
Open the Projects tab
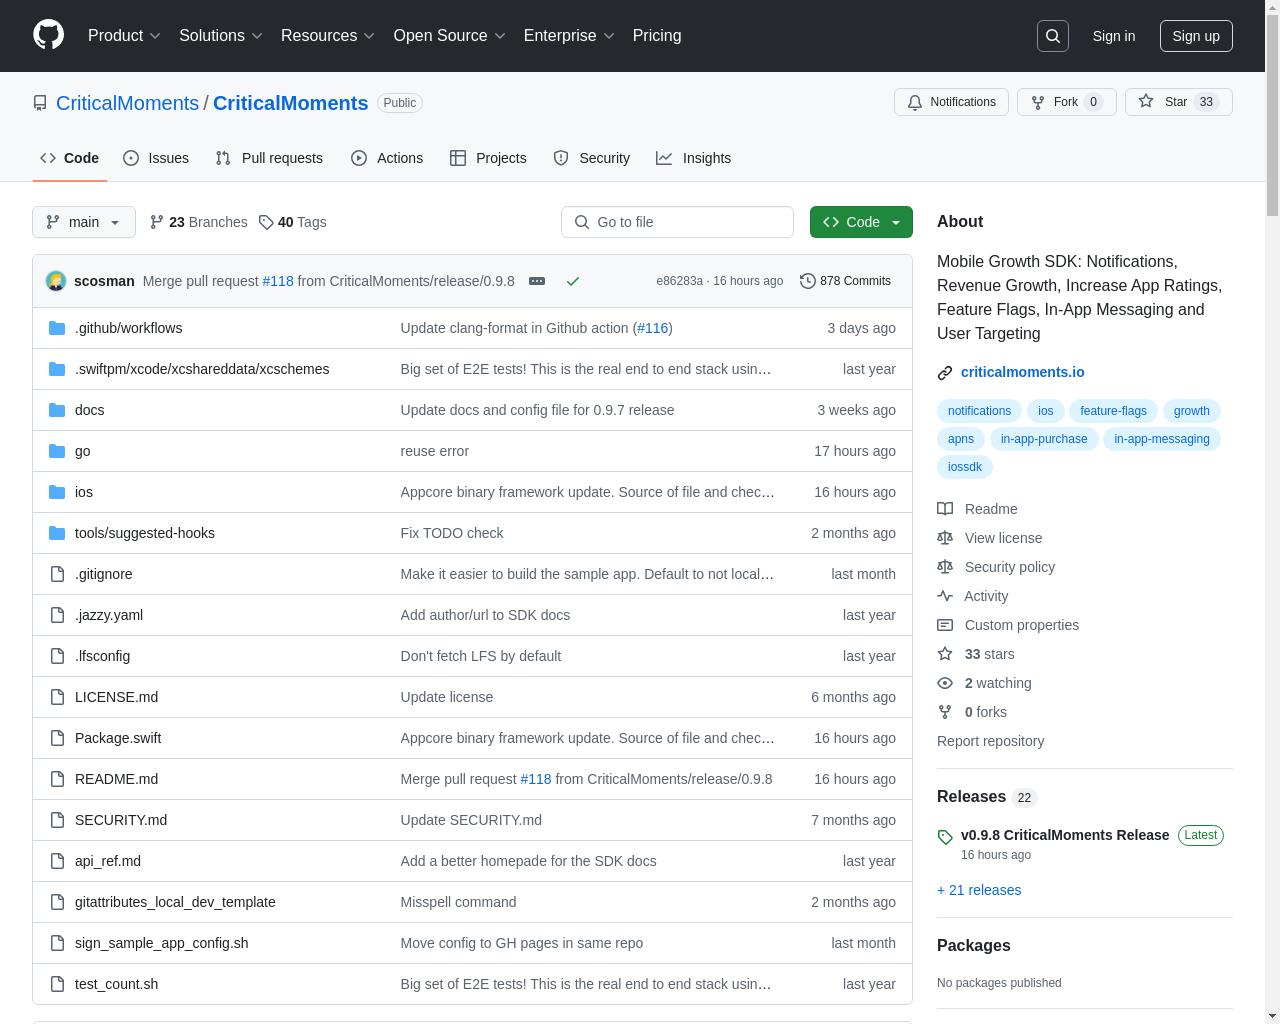tap(488, 158)
